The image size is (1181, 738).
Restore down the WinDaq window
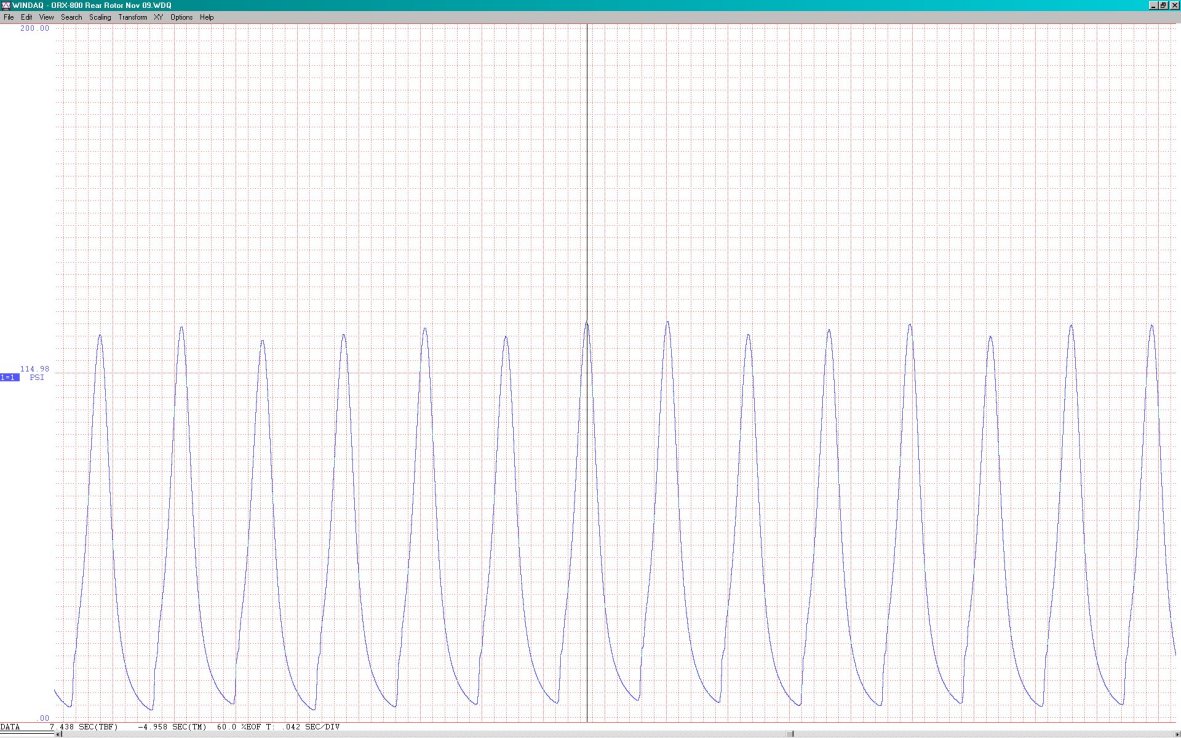click(1164, 5)
